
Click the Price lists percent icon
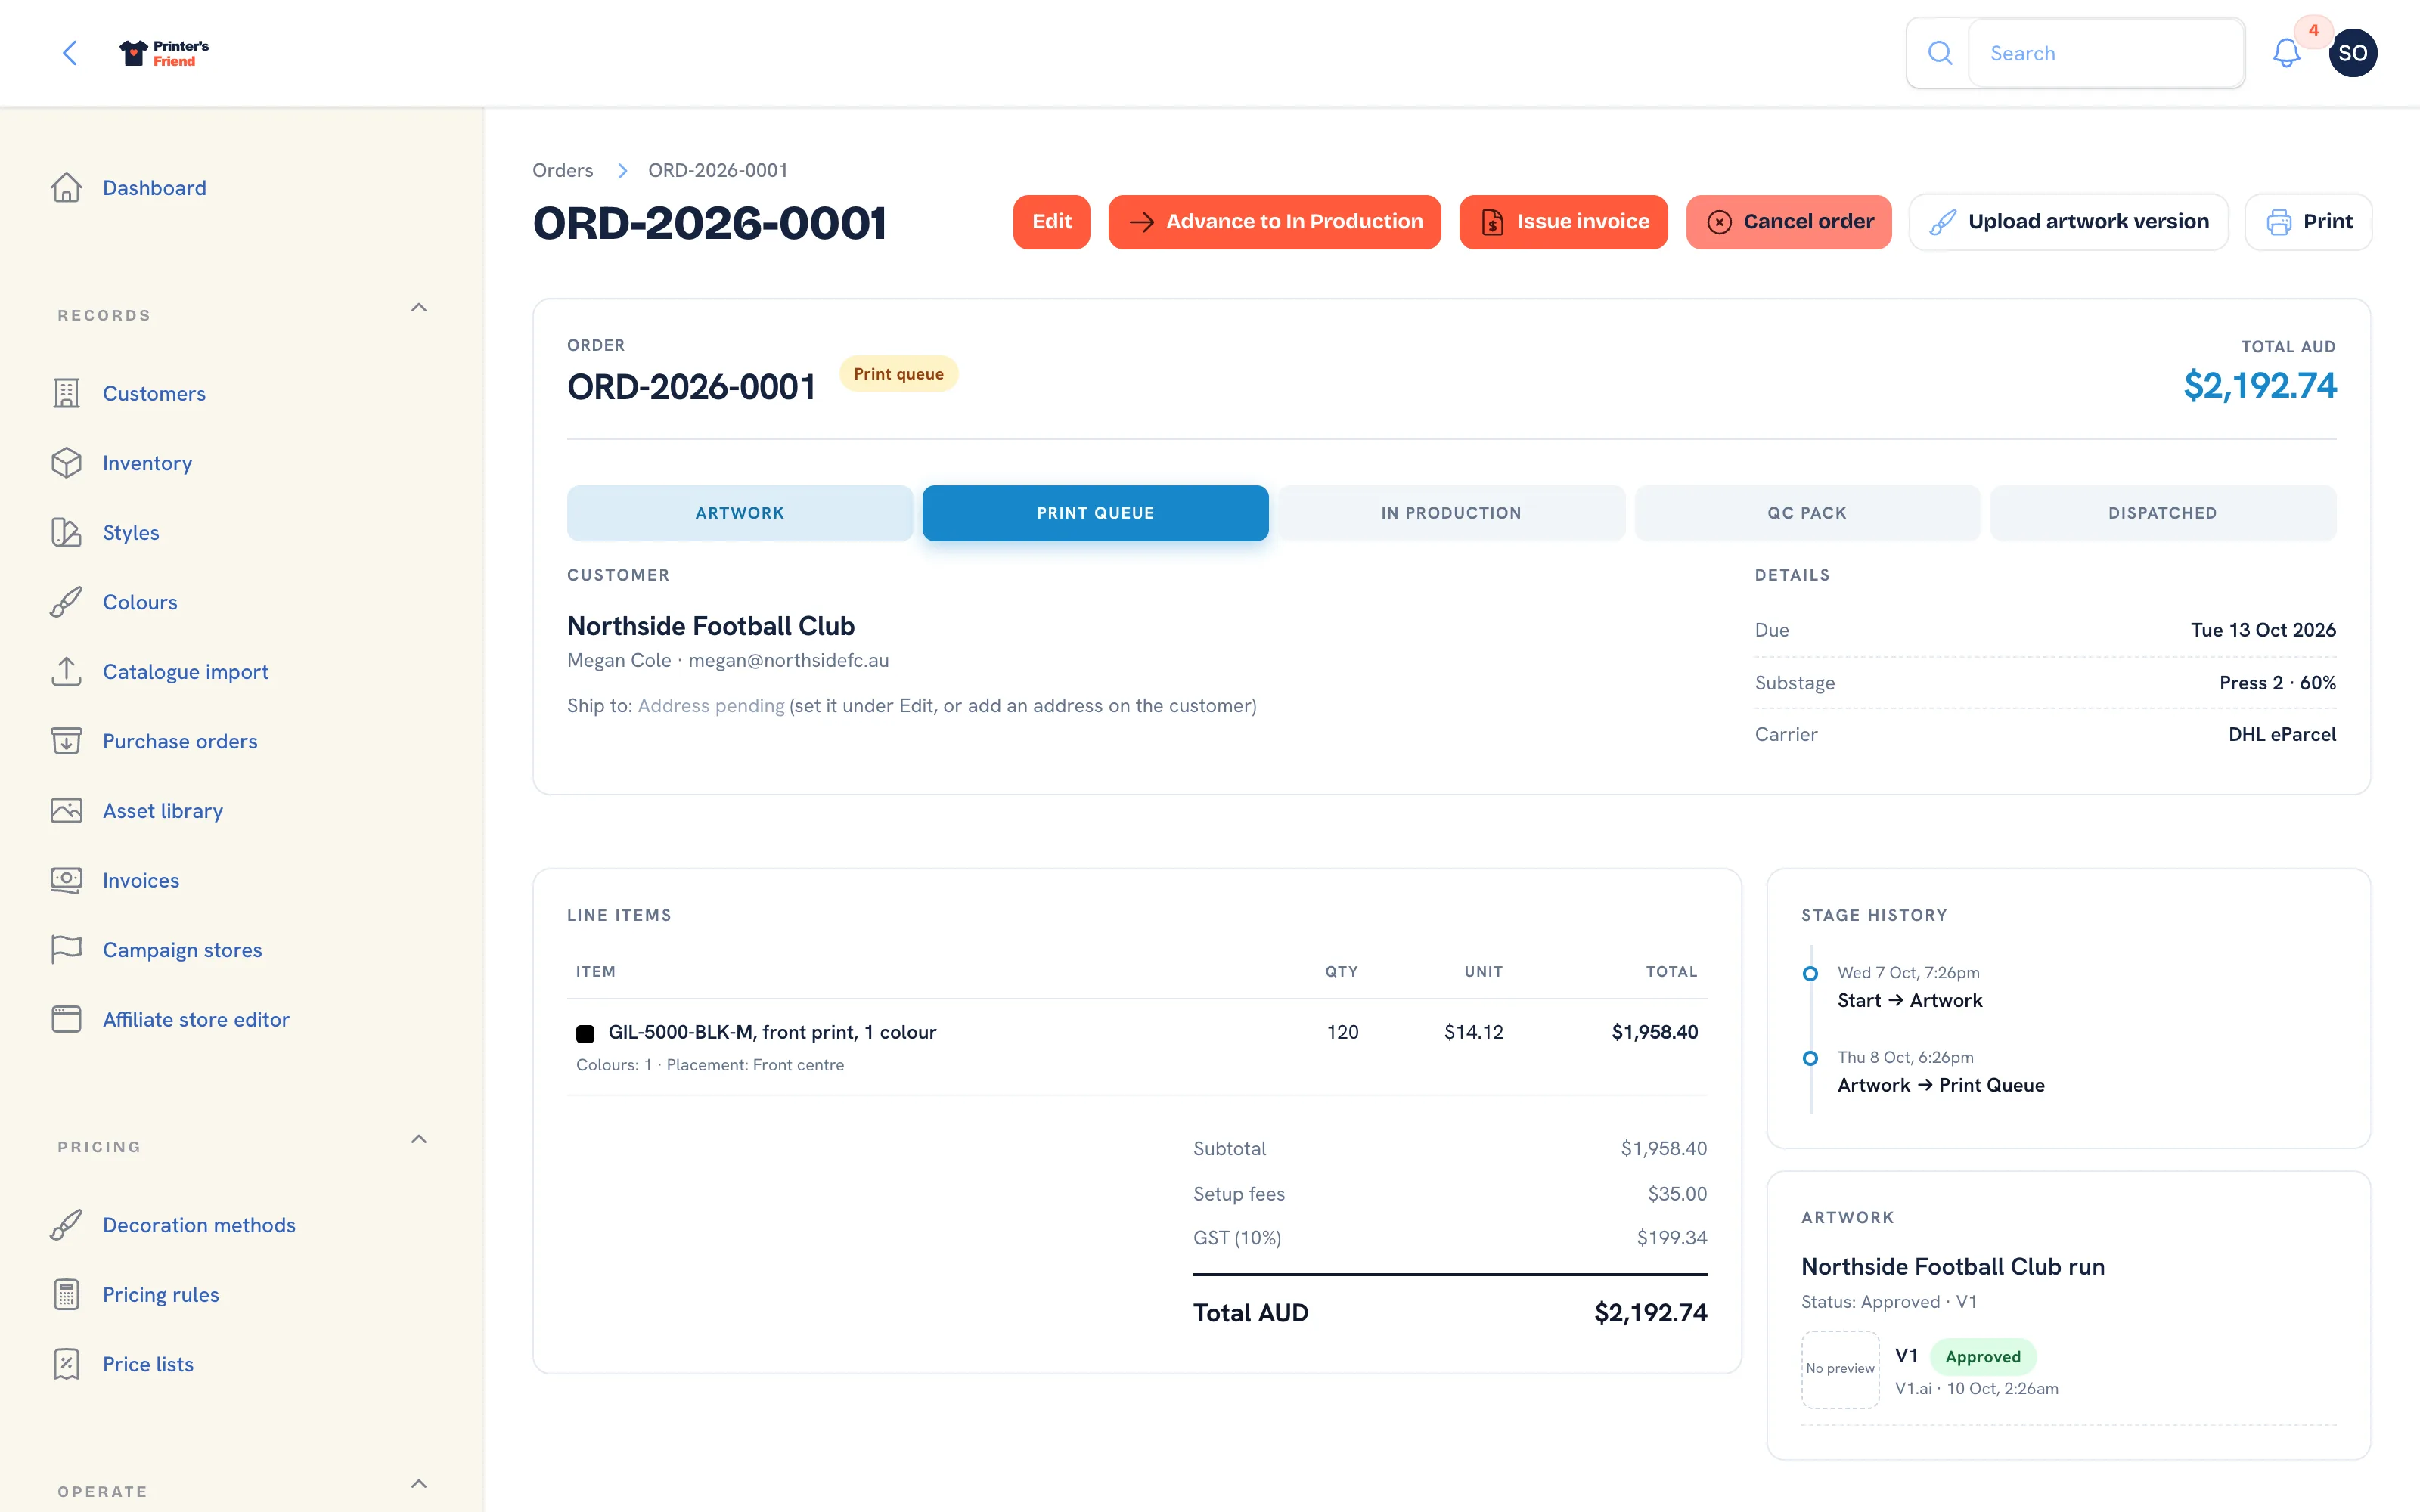[67, 1364]
